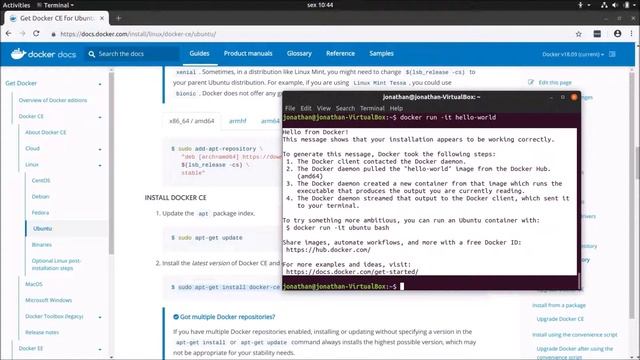Collapse the Get Docker sidebar section
This screenshot has height=360, width=640.
[100, 84]
